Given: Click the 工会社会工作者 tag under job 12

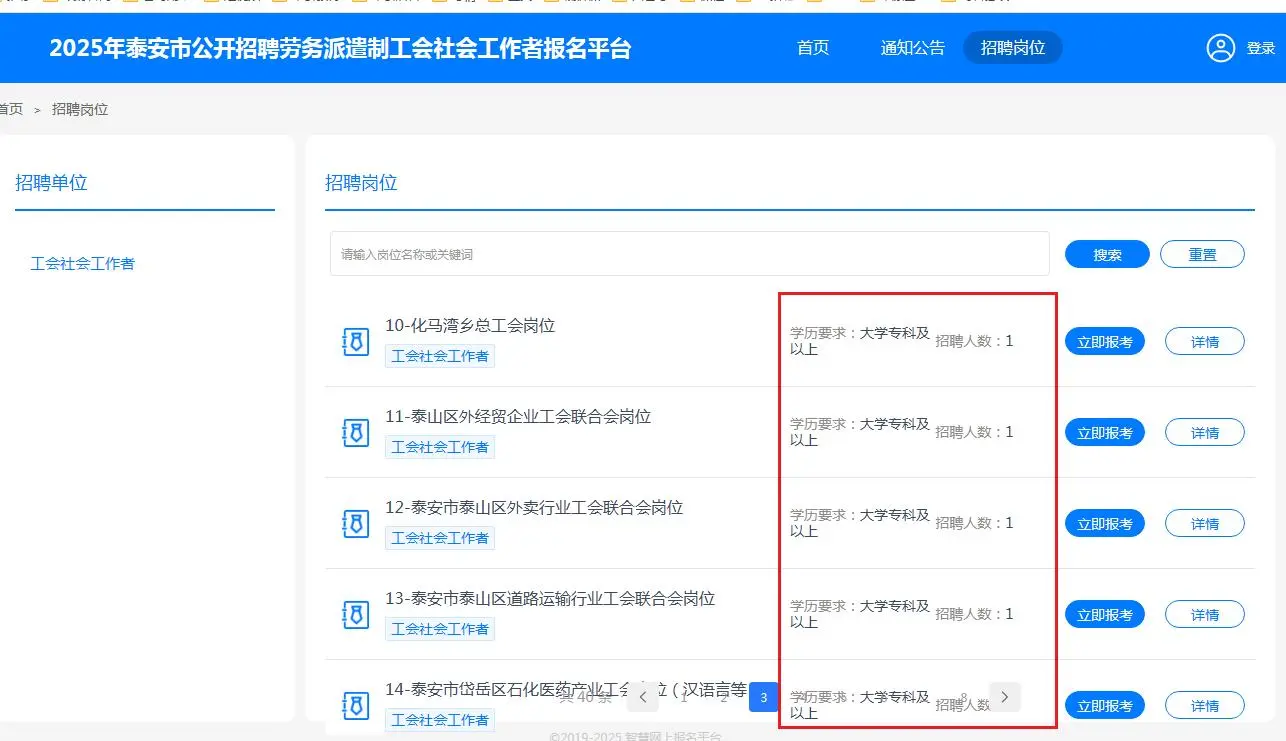Looking at the screenshot, I should (x=440, y=537).
